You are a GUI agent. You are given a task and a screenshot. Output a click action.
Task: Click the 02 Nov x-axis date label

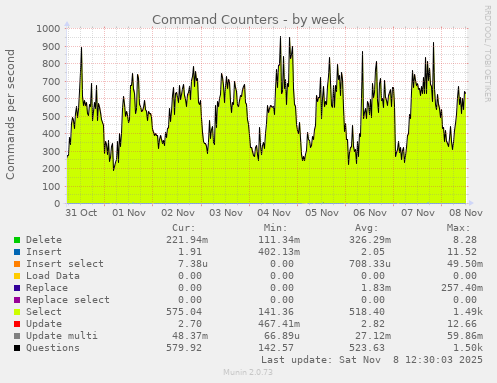pos(178,213)
